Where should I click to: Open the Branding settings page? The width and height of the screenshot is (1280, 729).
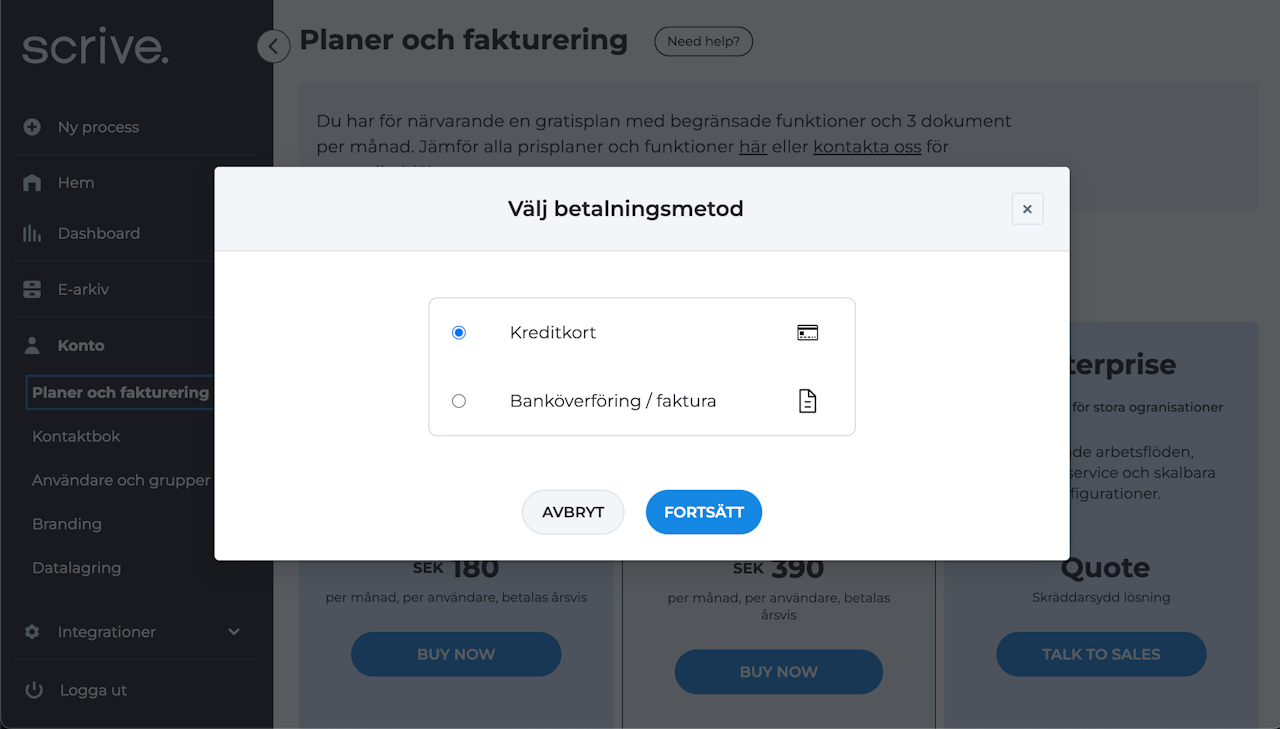pyautogui.click(x=67, y=524)
